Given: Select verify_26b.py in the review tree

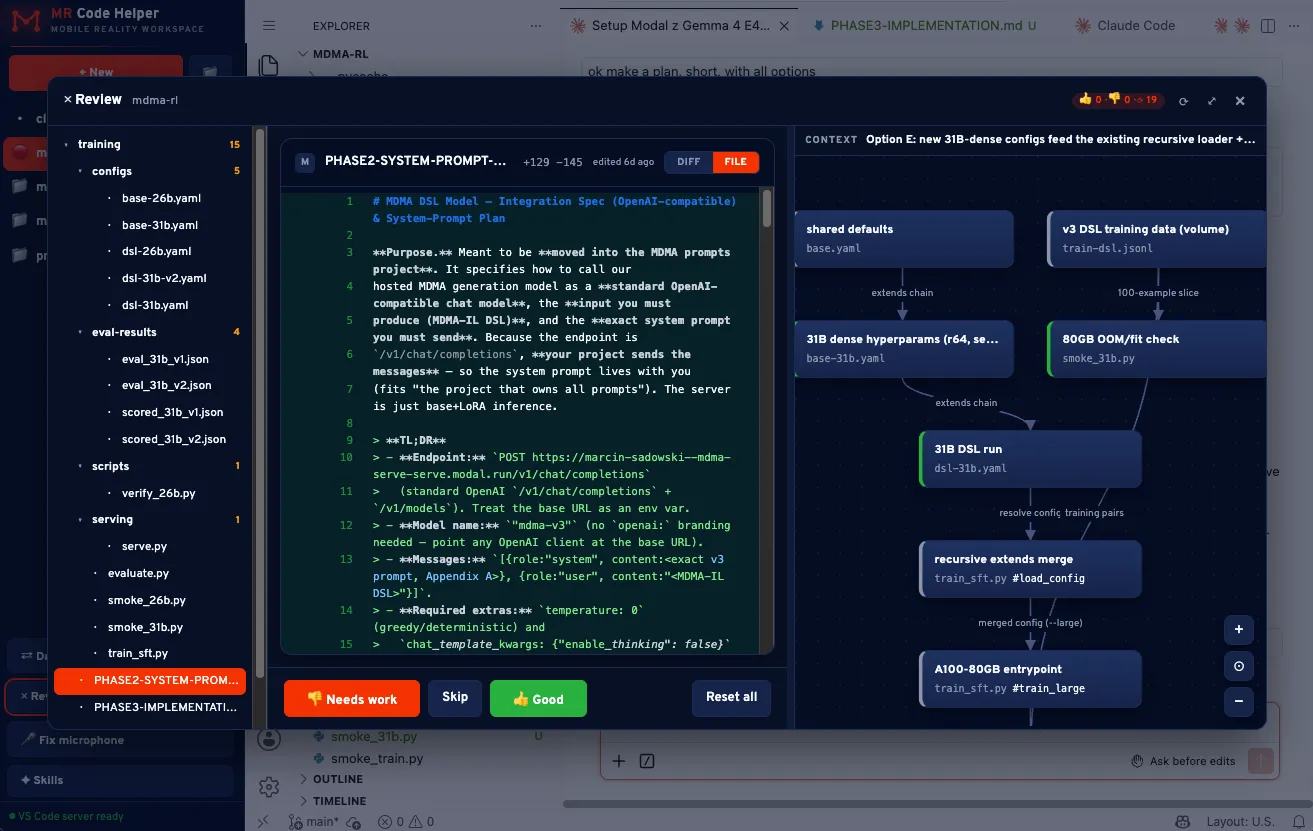Looking at the screenshot, I should tap(158, 493).
